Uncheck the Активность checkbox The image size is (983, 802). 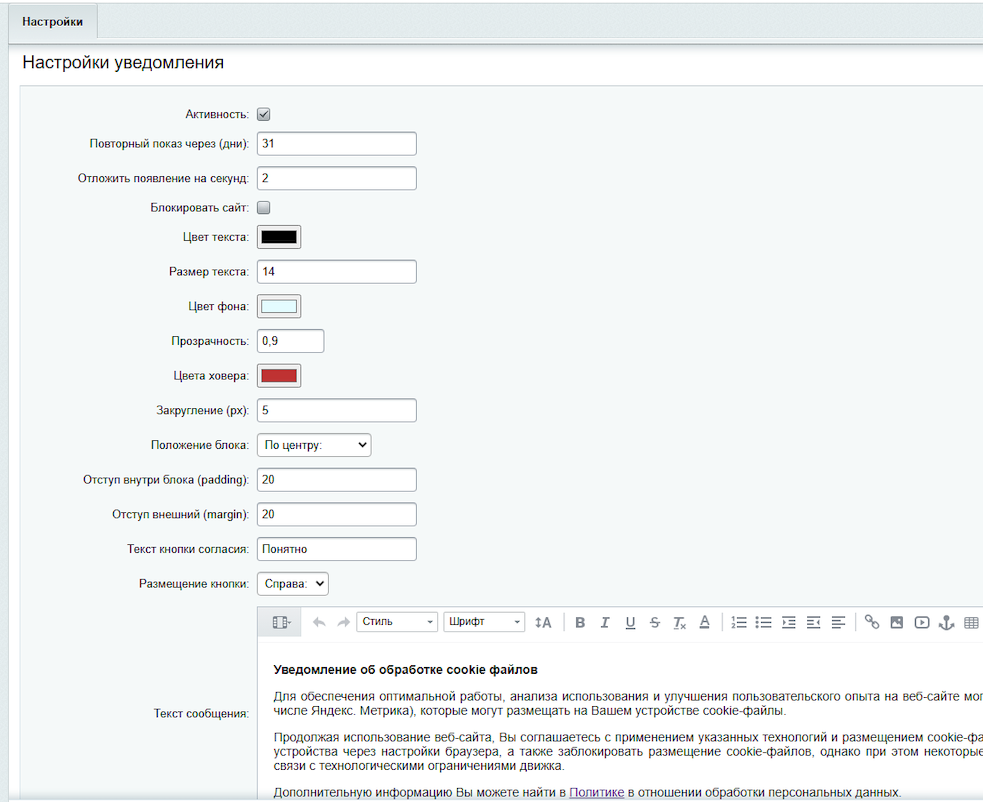click(264, 114)
